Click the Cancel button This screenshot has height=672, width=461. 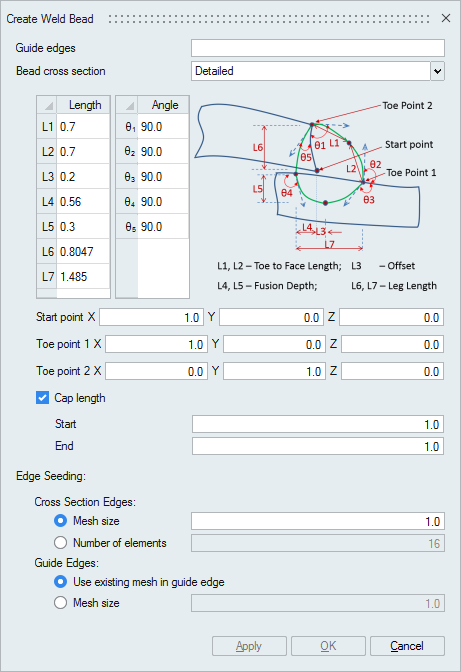click(x=407, y=646)
